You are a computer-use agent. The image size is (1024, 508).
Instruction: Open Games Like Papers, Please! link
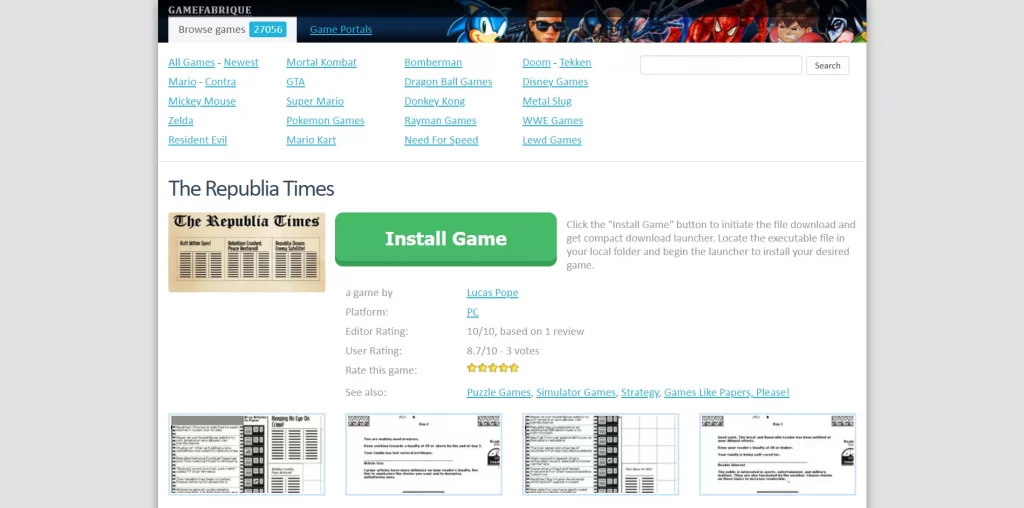[727, 392]
